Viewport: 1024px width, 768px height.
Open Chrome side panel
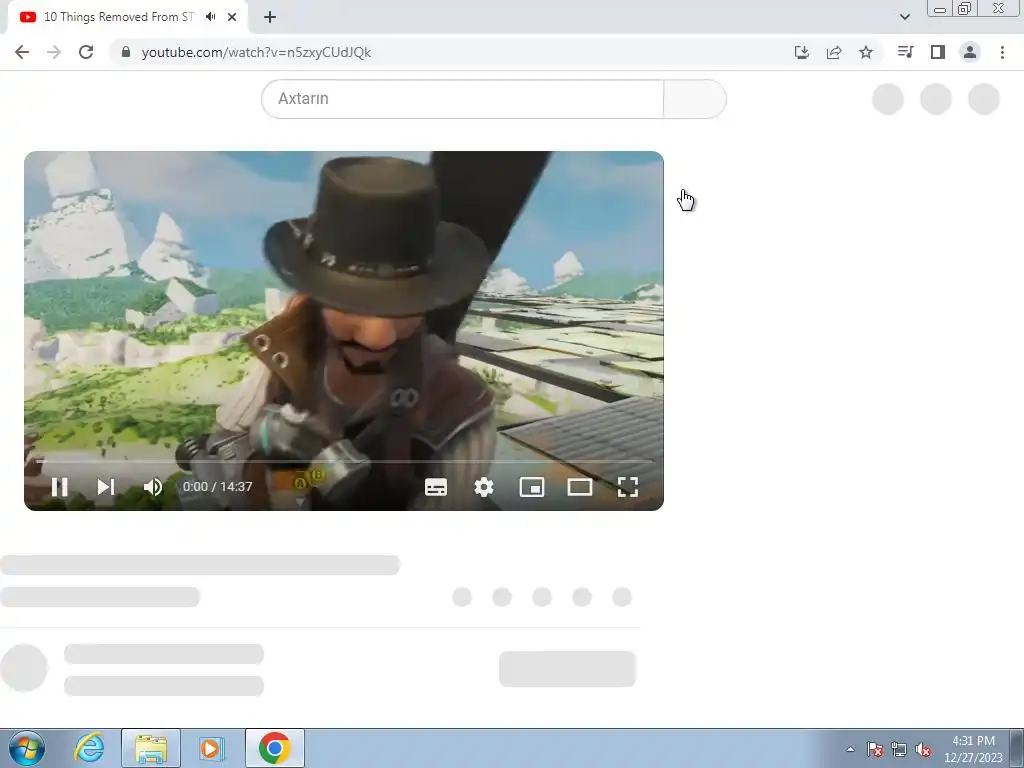pos(938,52)
